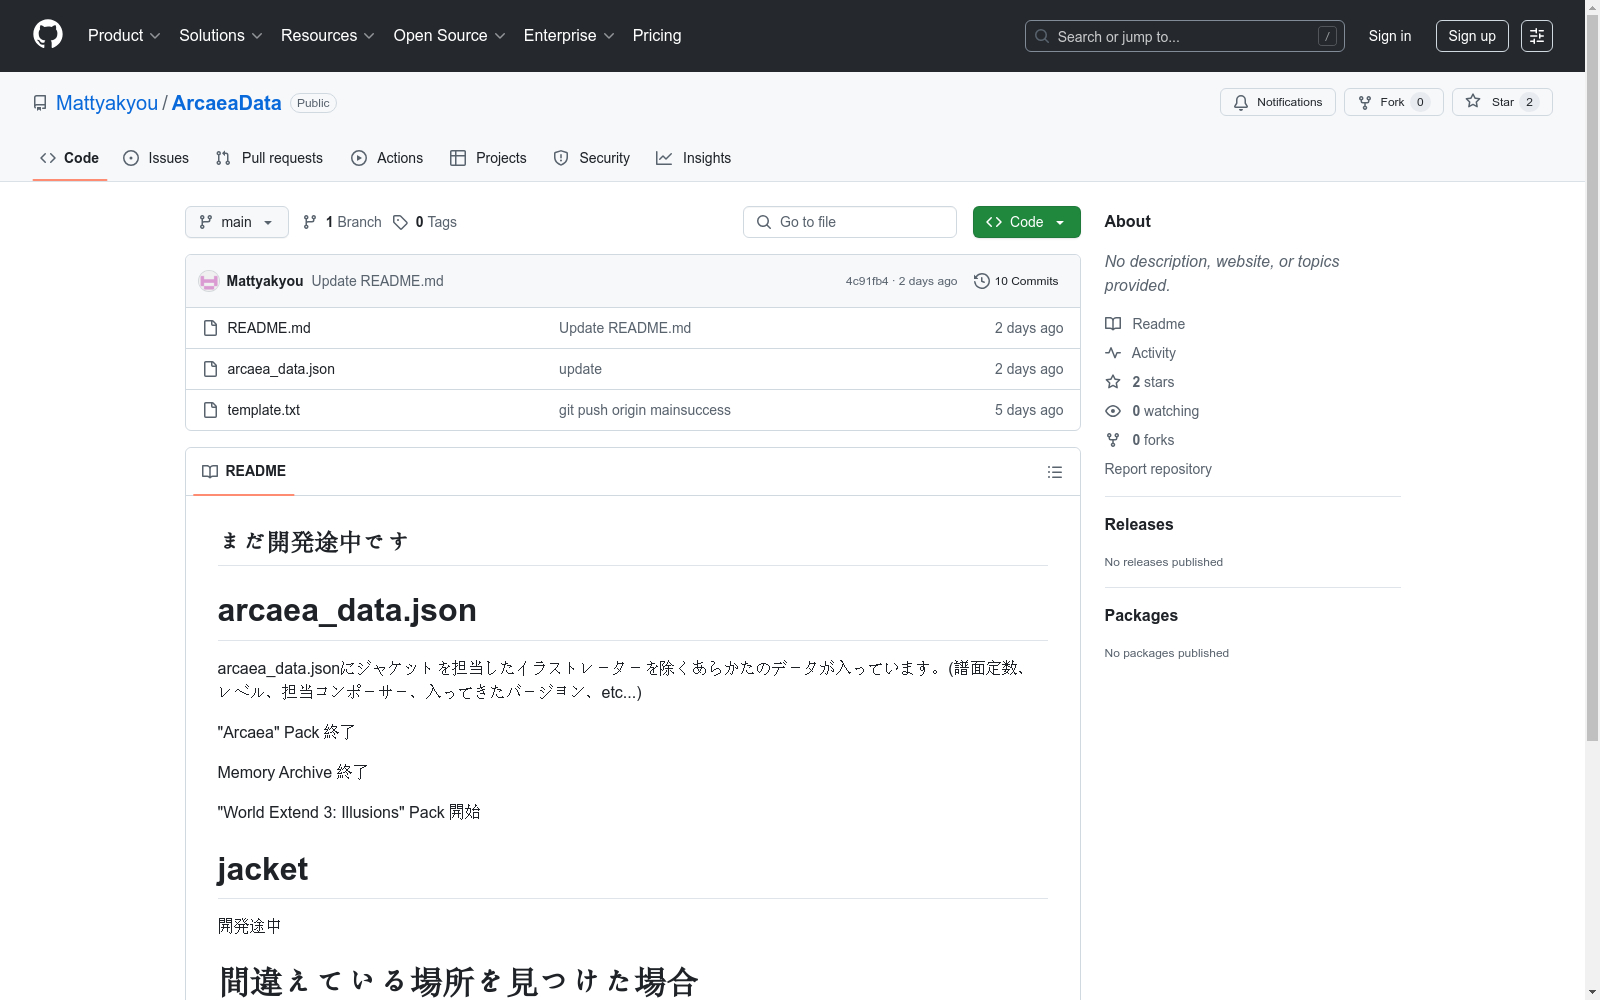The width and height of the screenshot is (1600, 1000).
Task: Click the Go to file search field
Action: coord(850,222)
